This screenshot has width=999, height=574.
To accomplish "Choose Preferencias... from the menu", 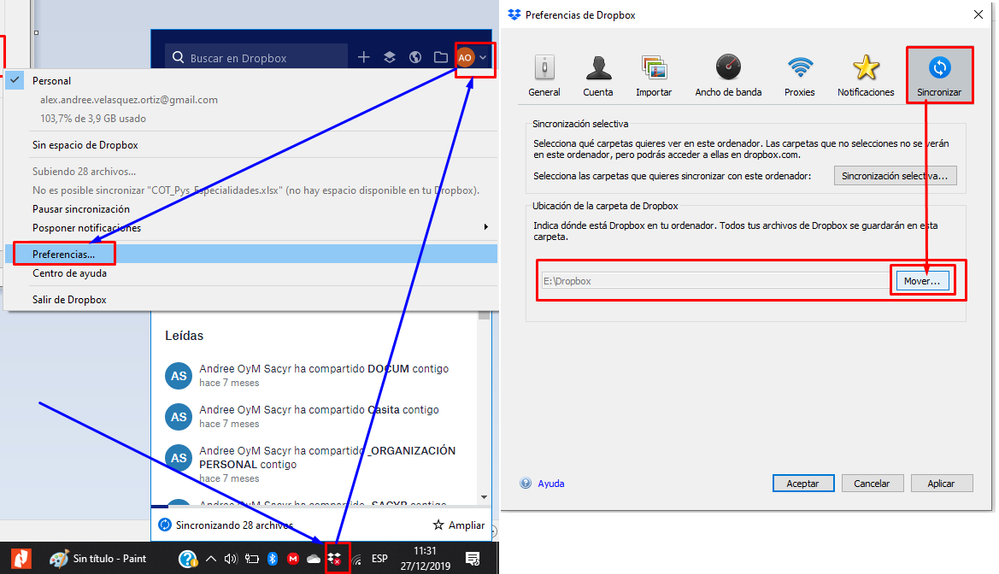I will 64,255.
